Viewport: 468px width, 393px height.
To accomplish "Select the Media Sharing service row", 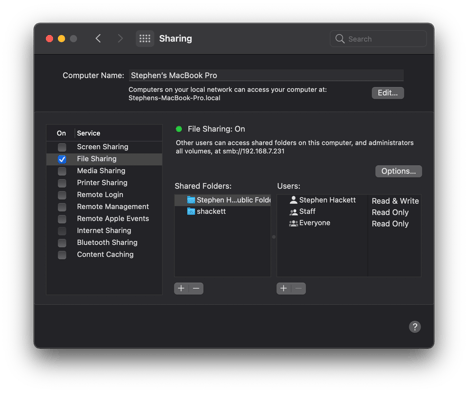I will click(104, 171).
